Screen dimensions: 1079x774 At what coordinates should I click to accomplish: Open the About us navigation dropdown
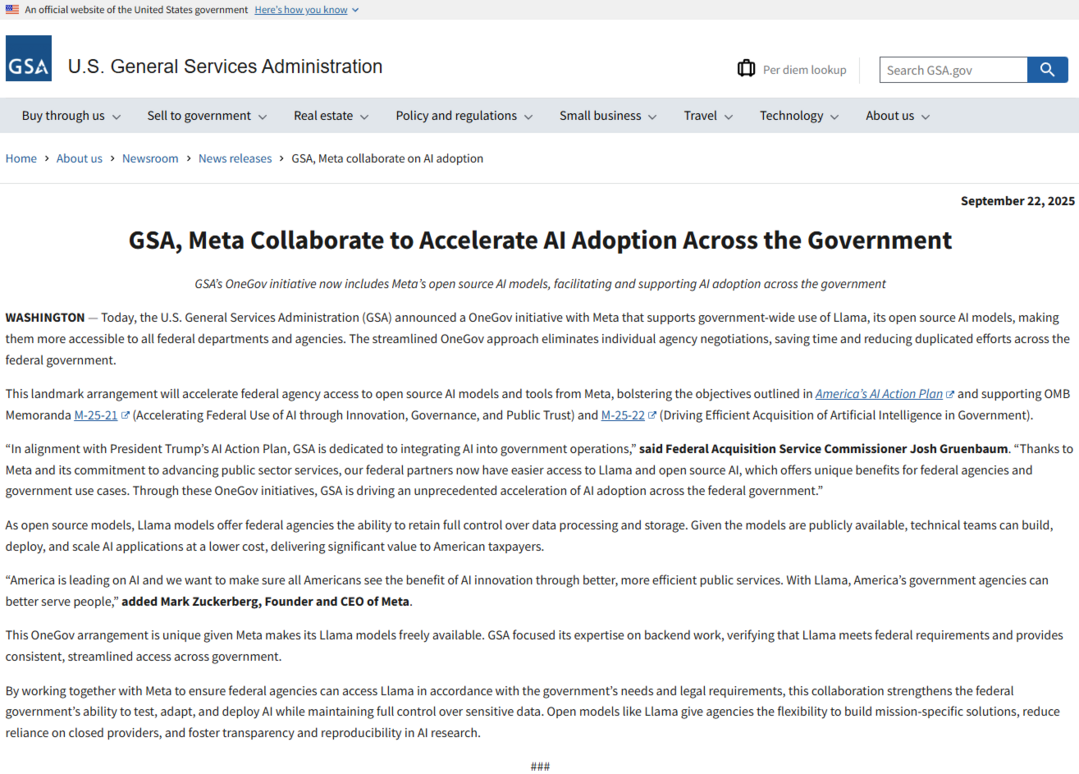pos(897,116)
